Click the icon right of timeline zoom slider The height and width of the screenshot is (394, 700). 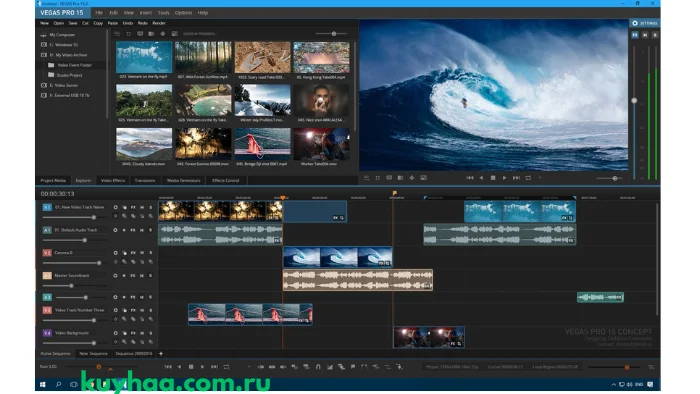pos(651,367)
